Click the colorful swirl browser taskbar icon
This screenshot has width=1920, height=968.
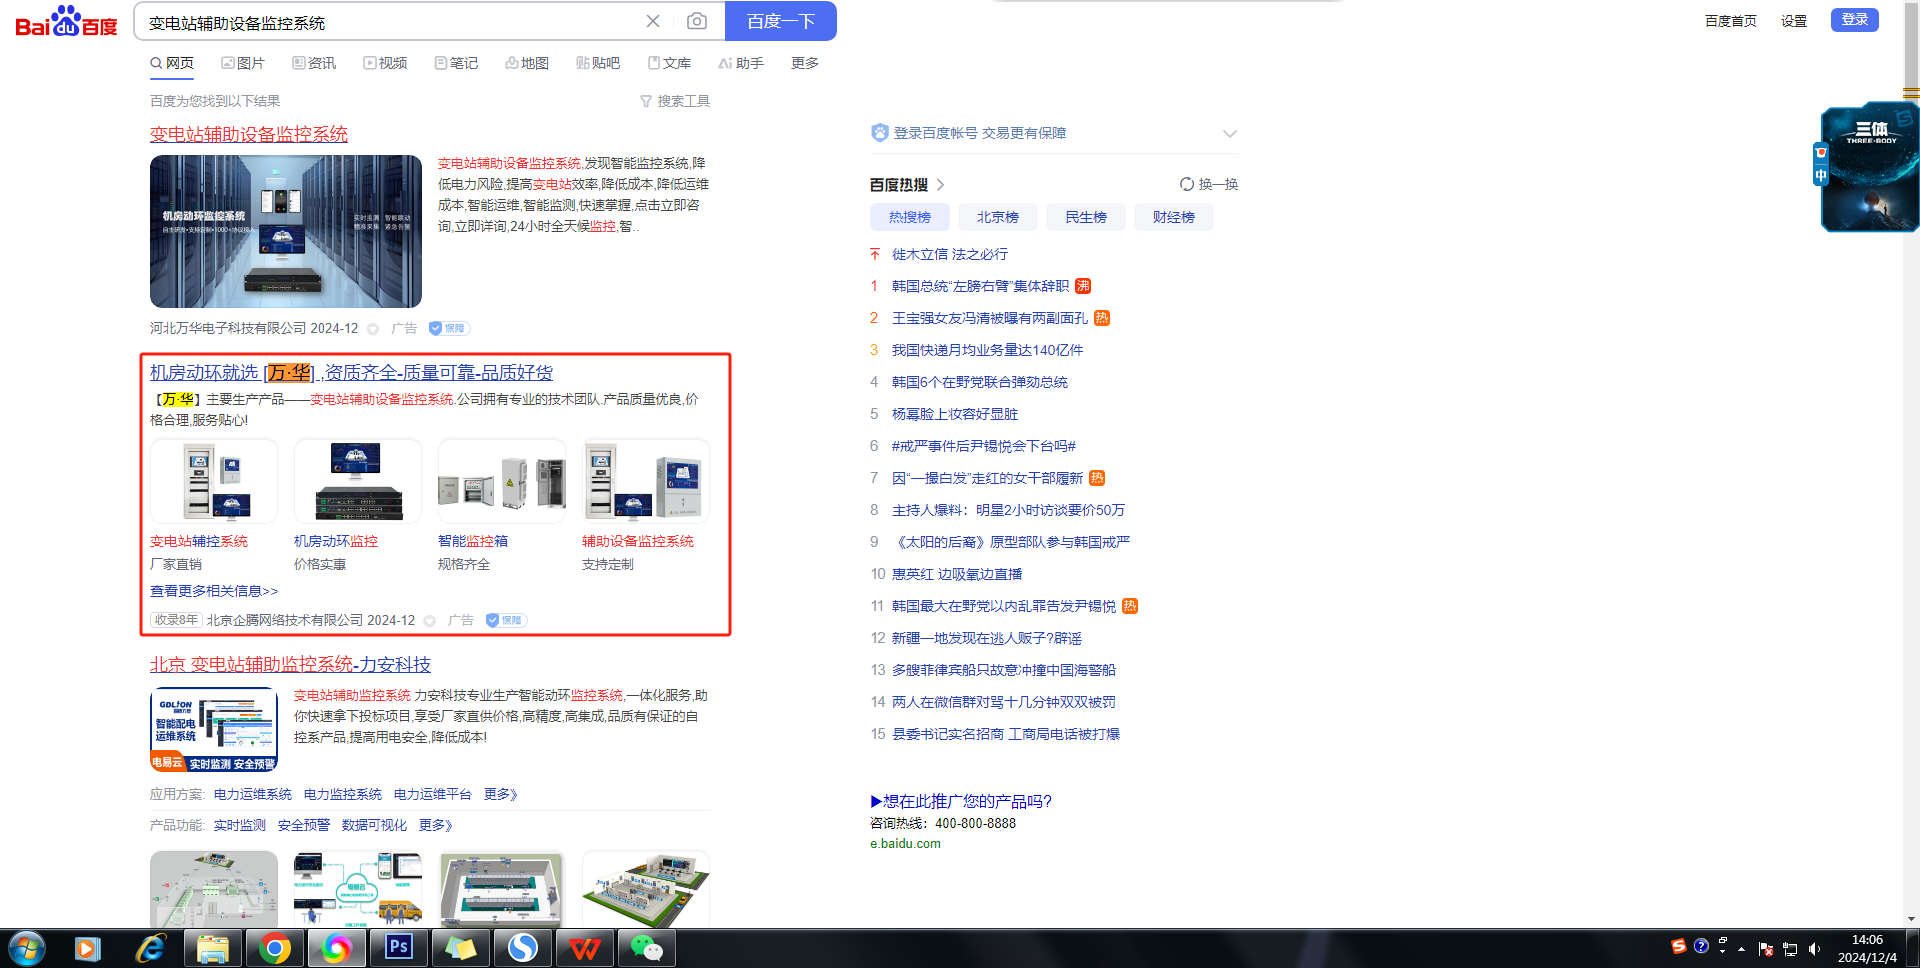pos(336,948)
